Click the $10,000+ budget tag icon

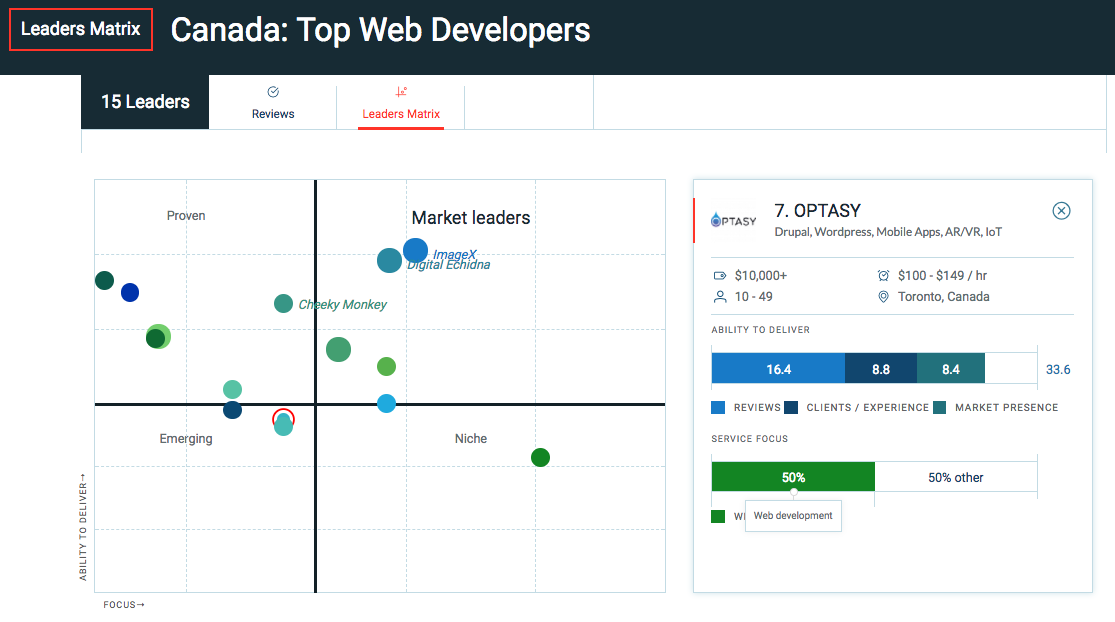tap(720, 276)
